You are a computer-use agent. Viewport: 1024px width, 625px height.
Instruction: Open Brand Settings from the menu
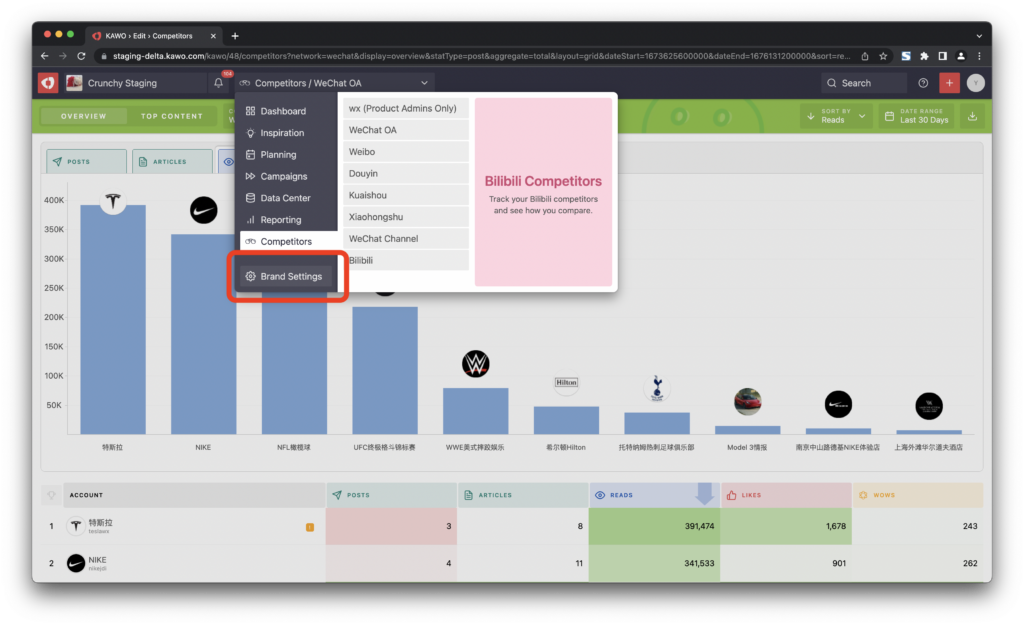288,276
